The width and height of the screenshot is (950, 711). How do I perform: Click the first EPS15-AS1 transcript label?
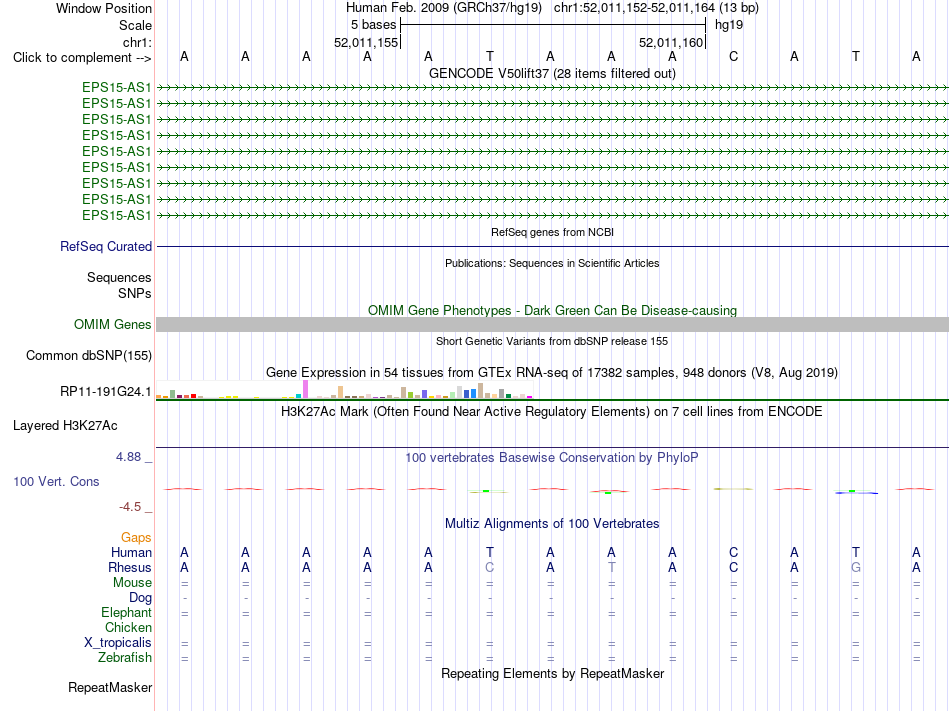116,87
